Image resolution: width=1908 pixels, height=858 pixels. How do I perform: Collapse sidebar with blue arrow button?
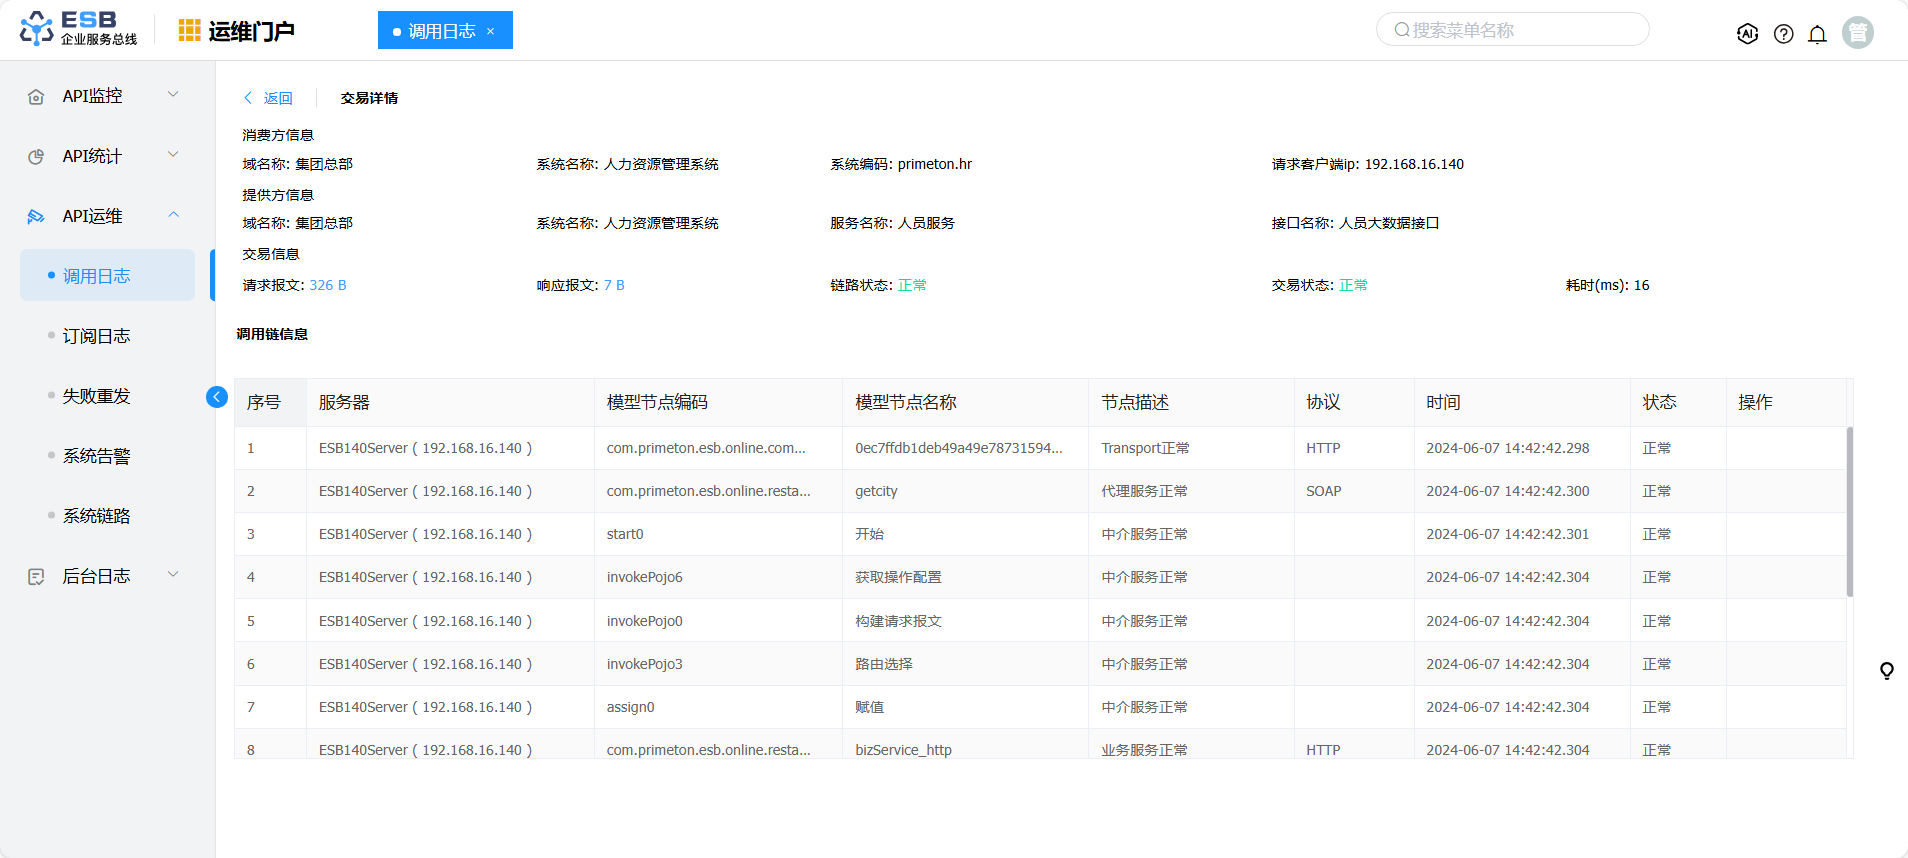(216, 397)
